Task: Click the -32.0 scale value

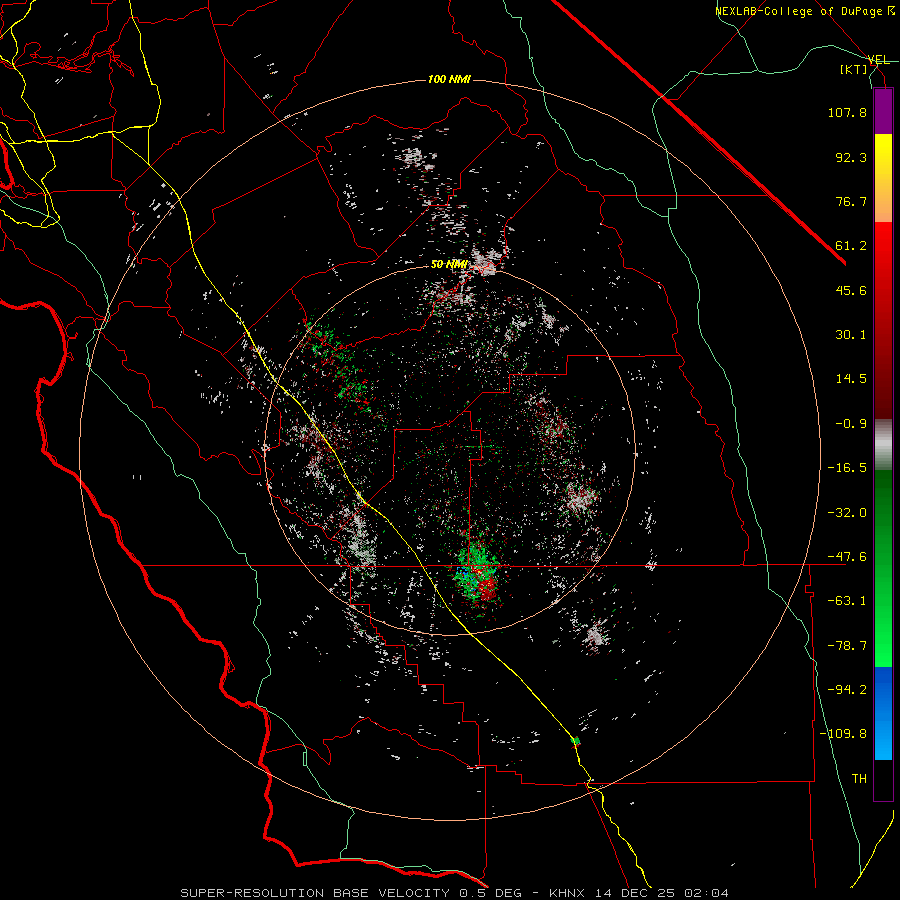Action: pos(847,513)
